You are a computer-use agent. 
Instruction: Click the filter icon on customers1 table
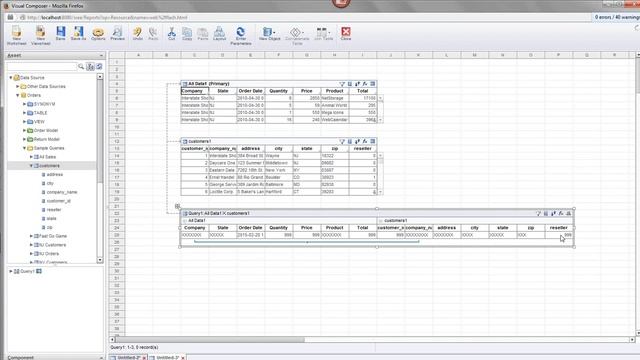[x=342, y=141]
